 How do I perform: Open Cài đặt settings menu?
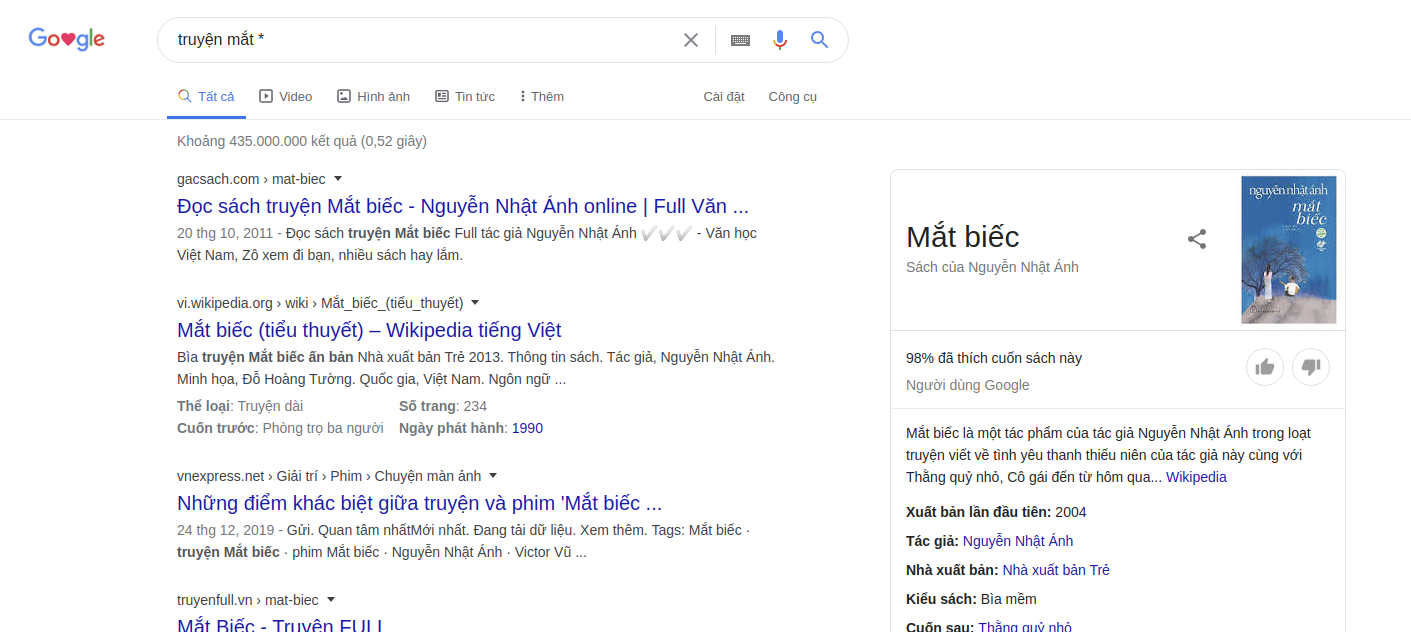pyautogui.click(x=724, y=97)
